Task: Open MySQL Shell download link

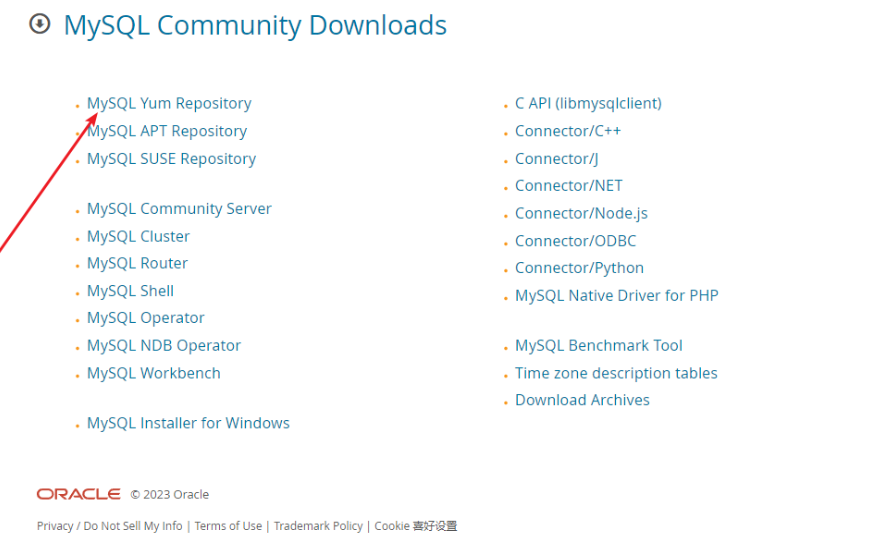Action: [130, 291]
